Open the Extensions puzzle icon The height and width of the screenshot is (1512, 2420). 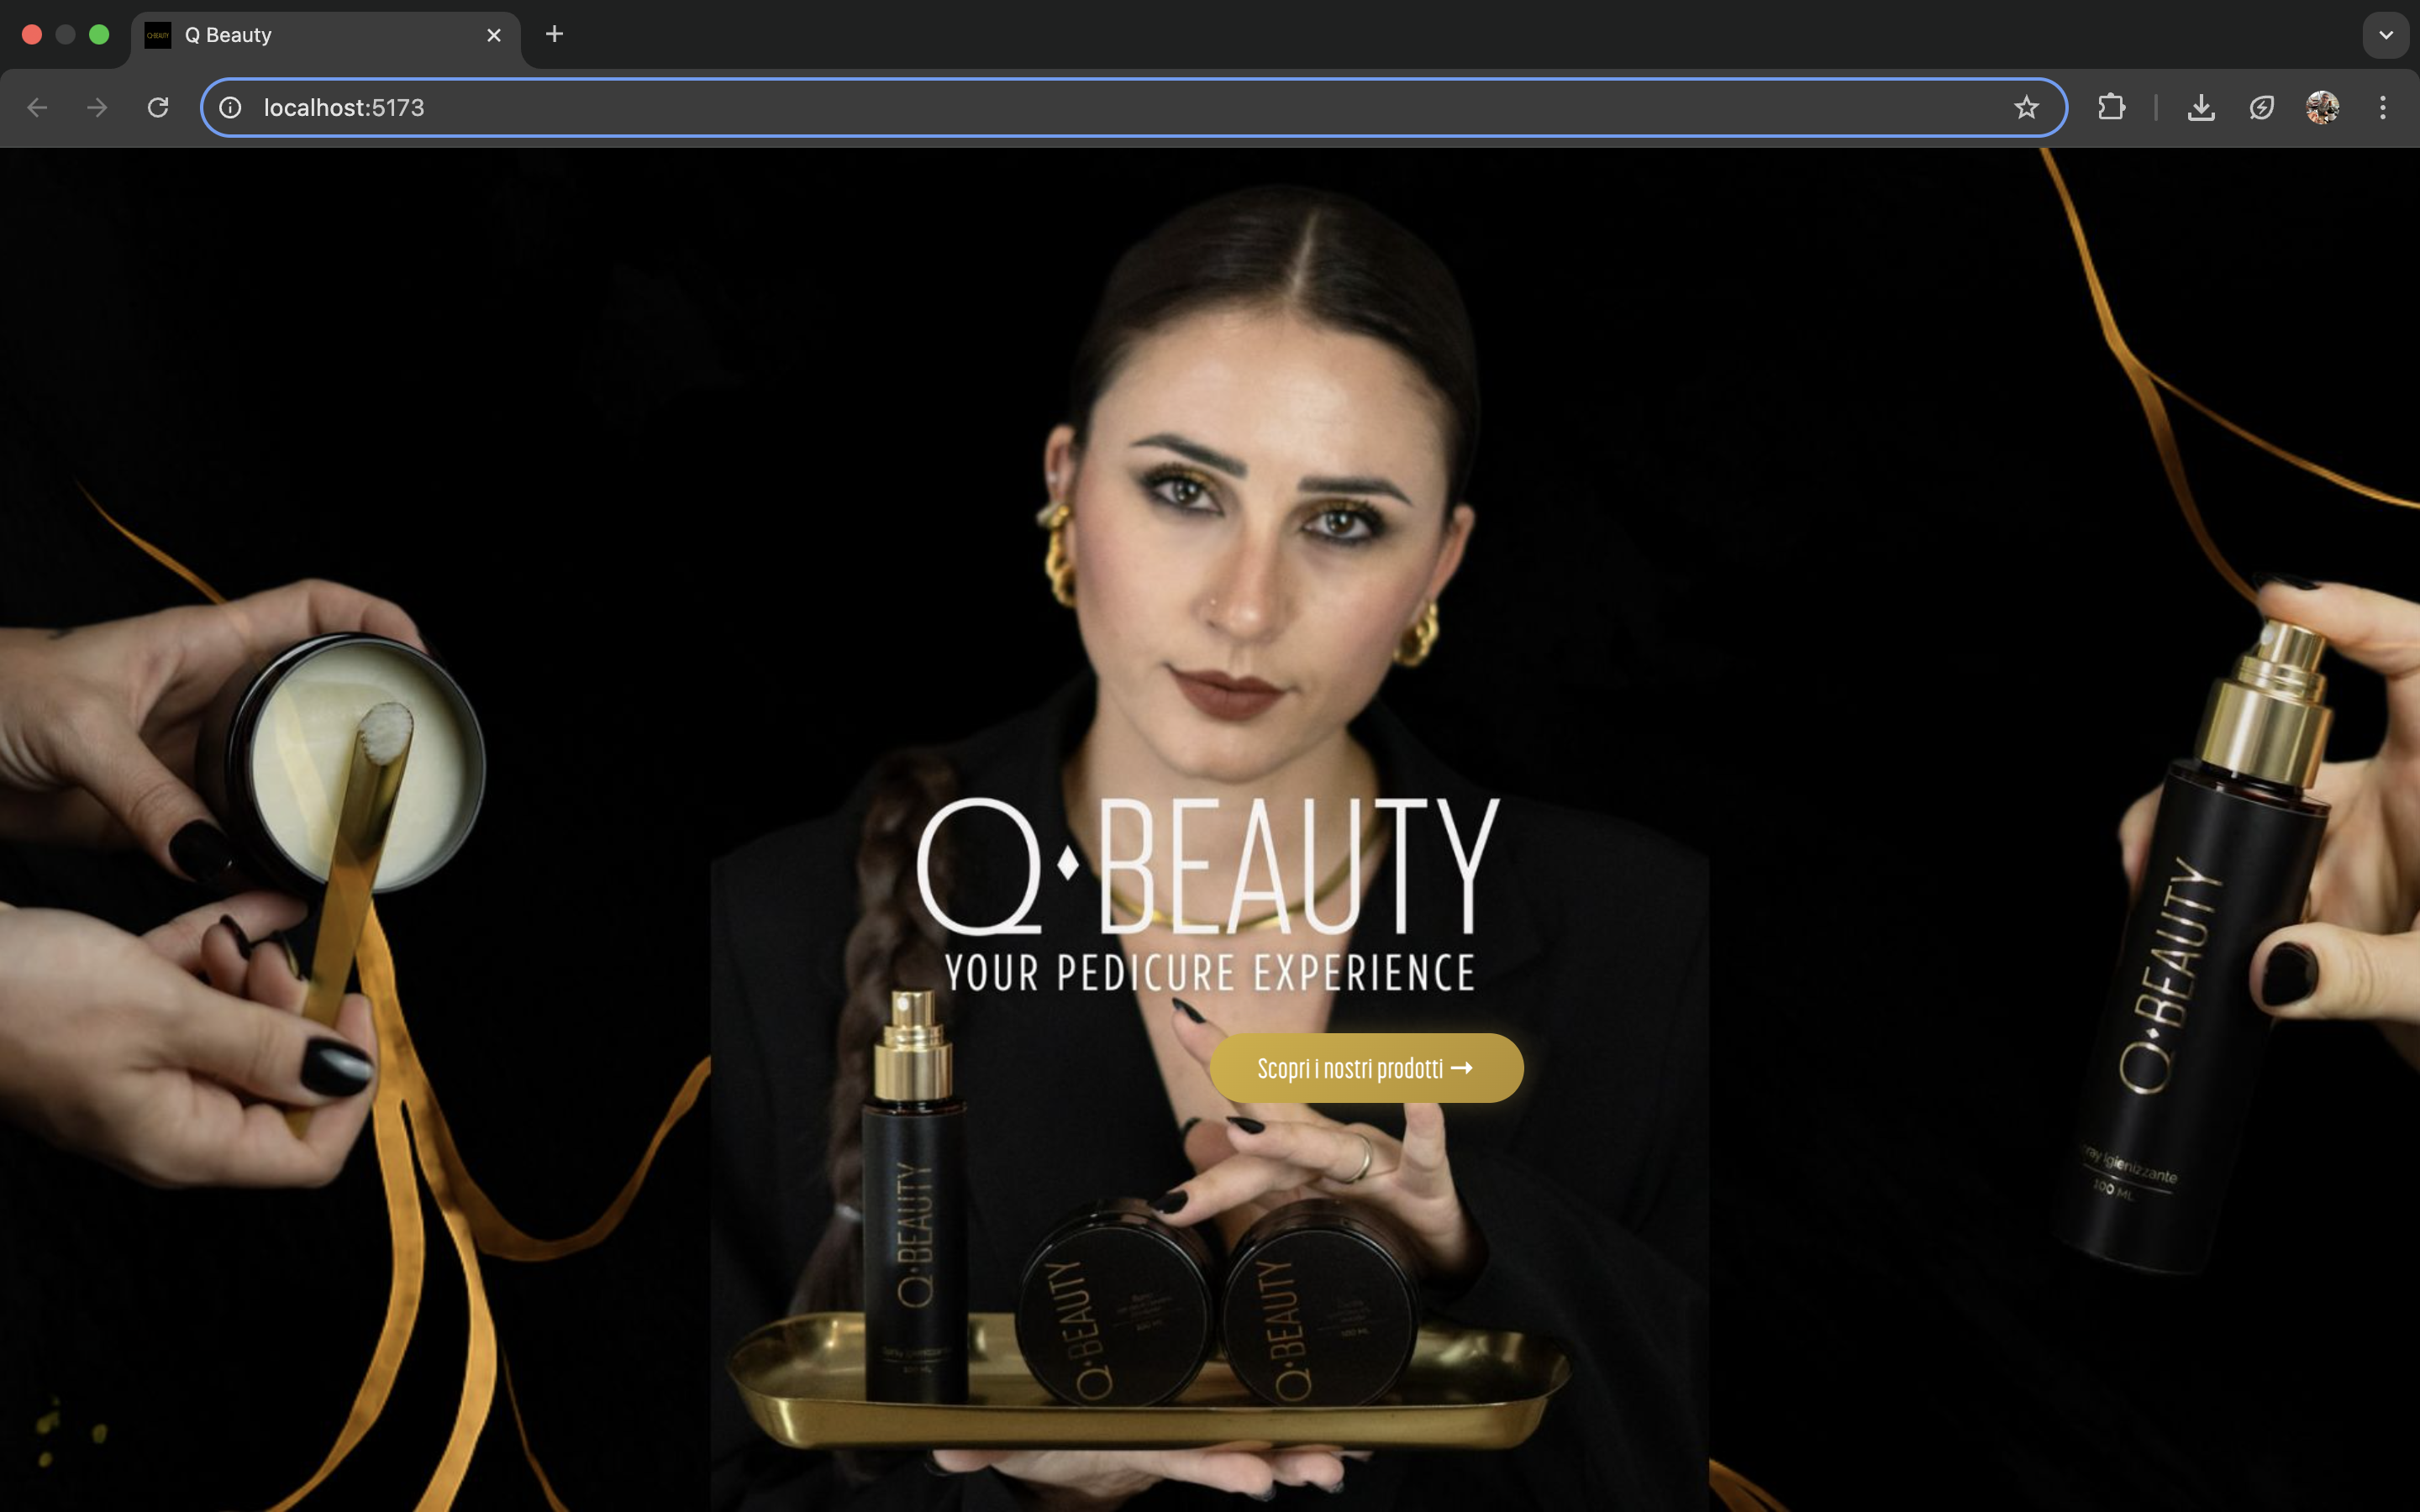2112,107
